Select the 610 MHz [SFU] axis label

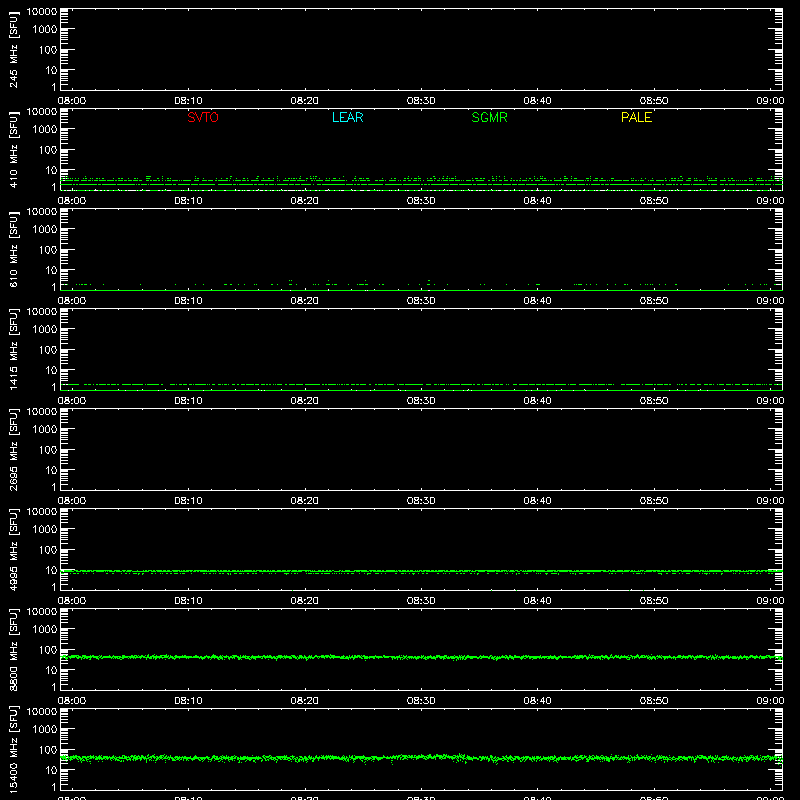pos(13,249)
